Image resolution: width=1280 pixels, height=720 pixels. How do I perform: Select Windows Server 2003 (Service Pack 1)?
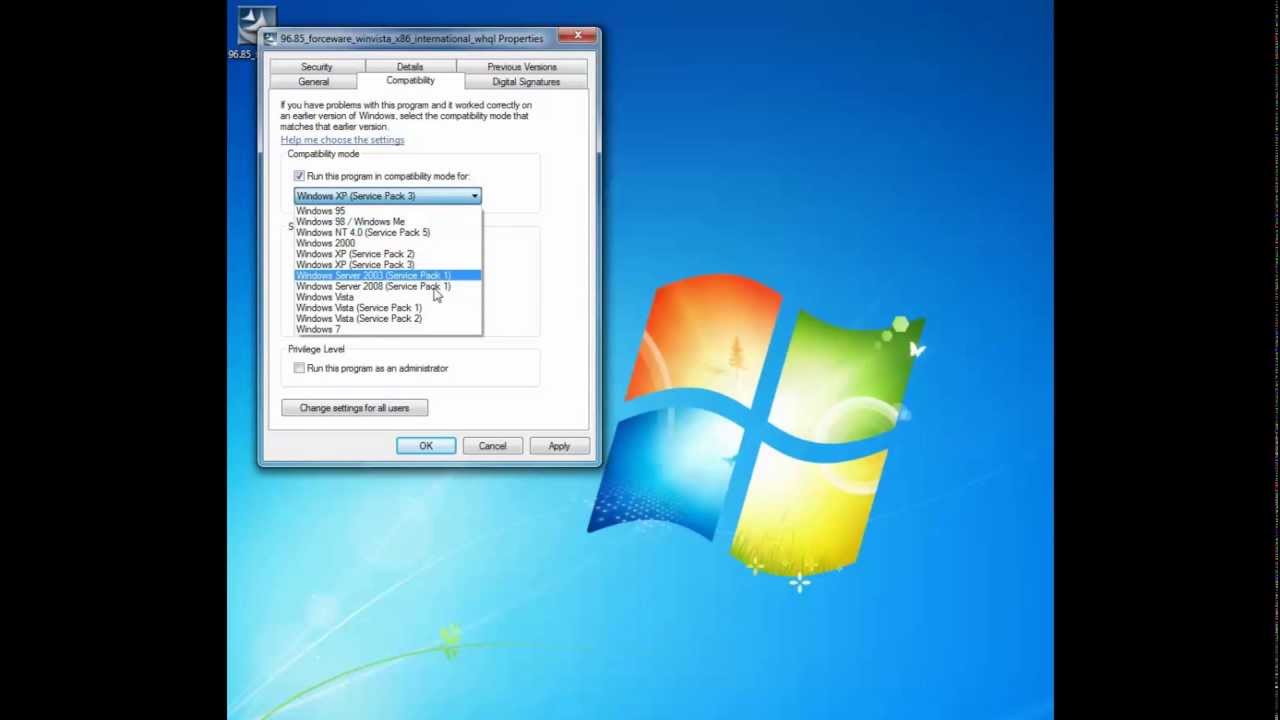387,275
